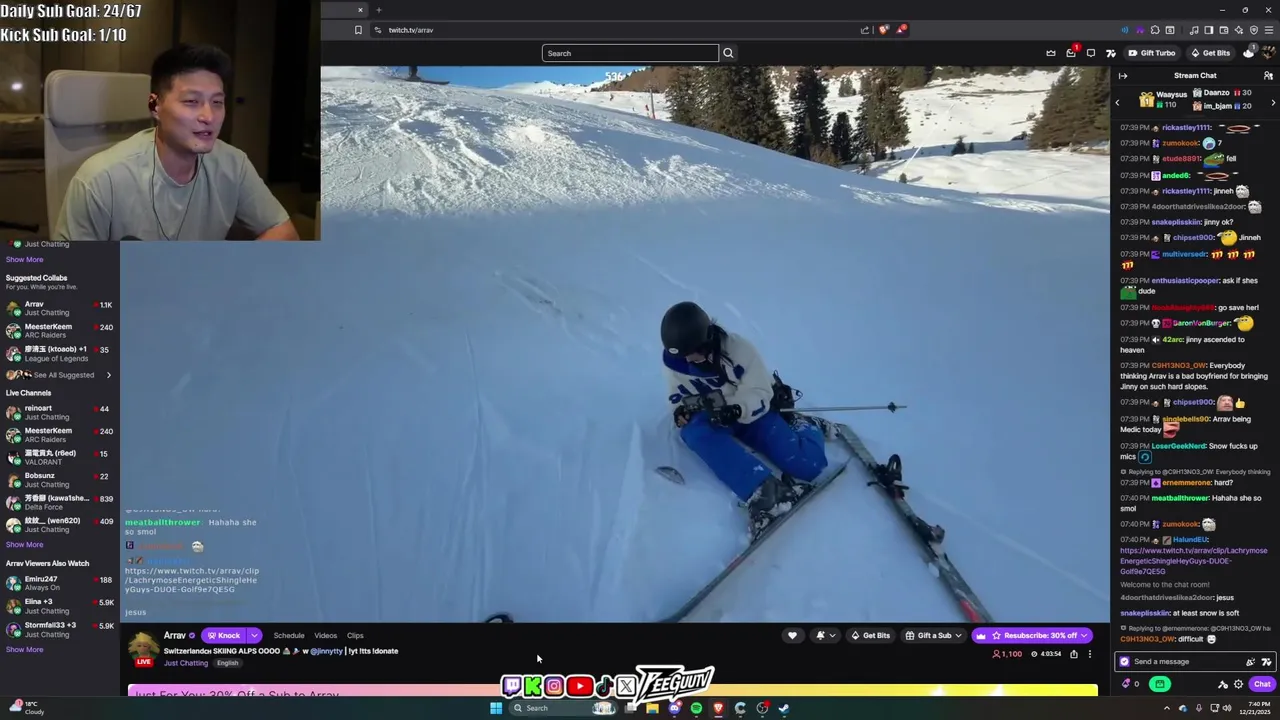Viewport: 1280px width, 720px height.
Task: Open the notification bell dropdown
Action: tap(825, 635)
